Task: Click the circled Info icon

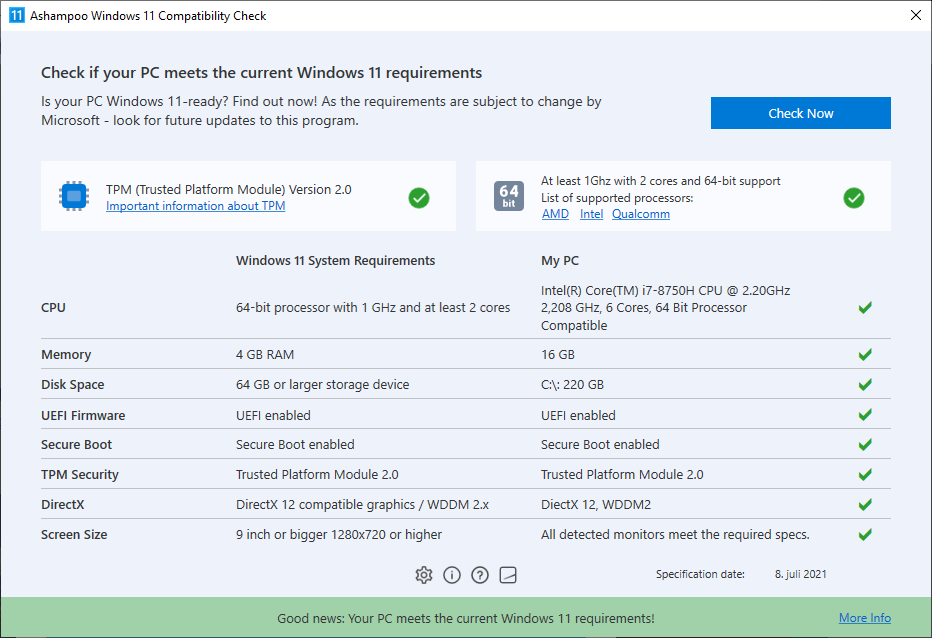Action: click(x=451, y=575)
